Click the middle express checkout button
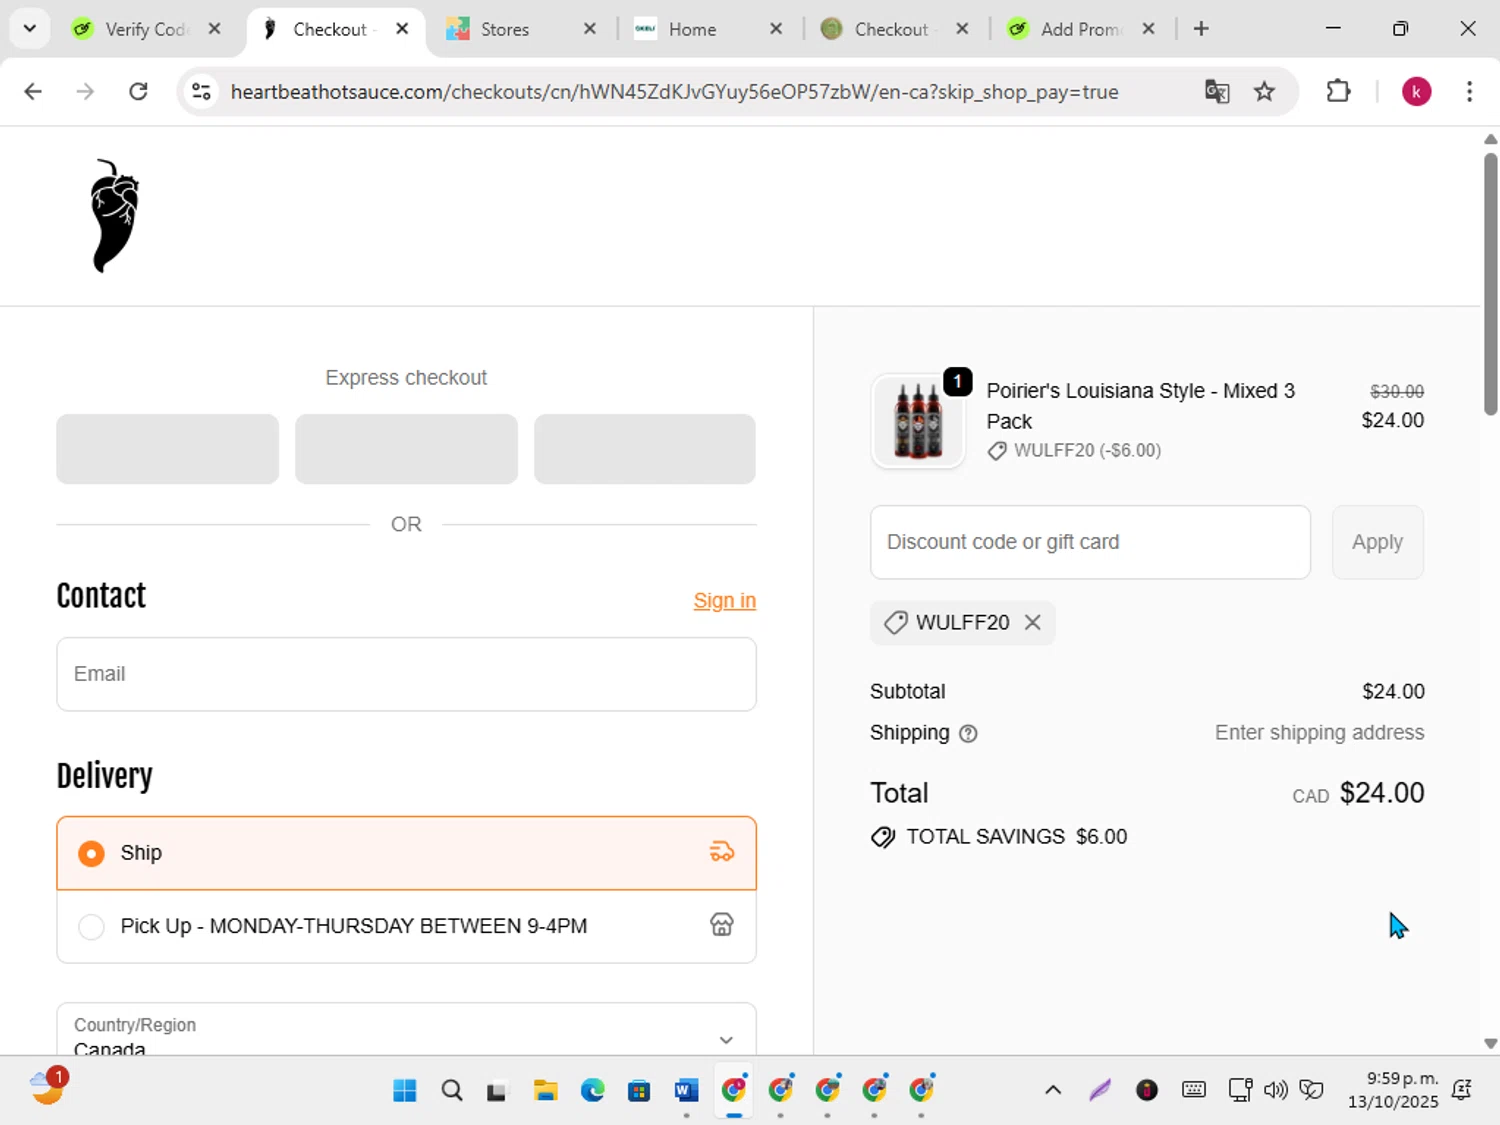The image size is (1500, 1125). pos(406,449)
